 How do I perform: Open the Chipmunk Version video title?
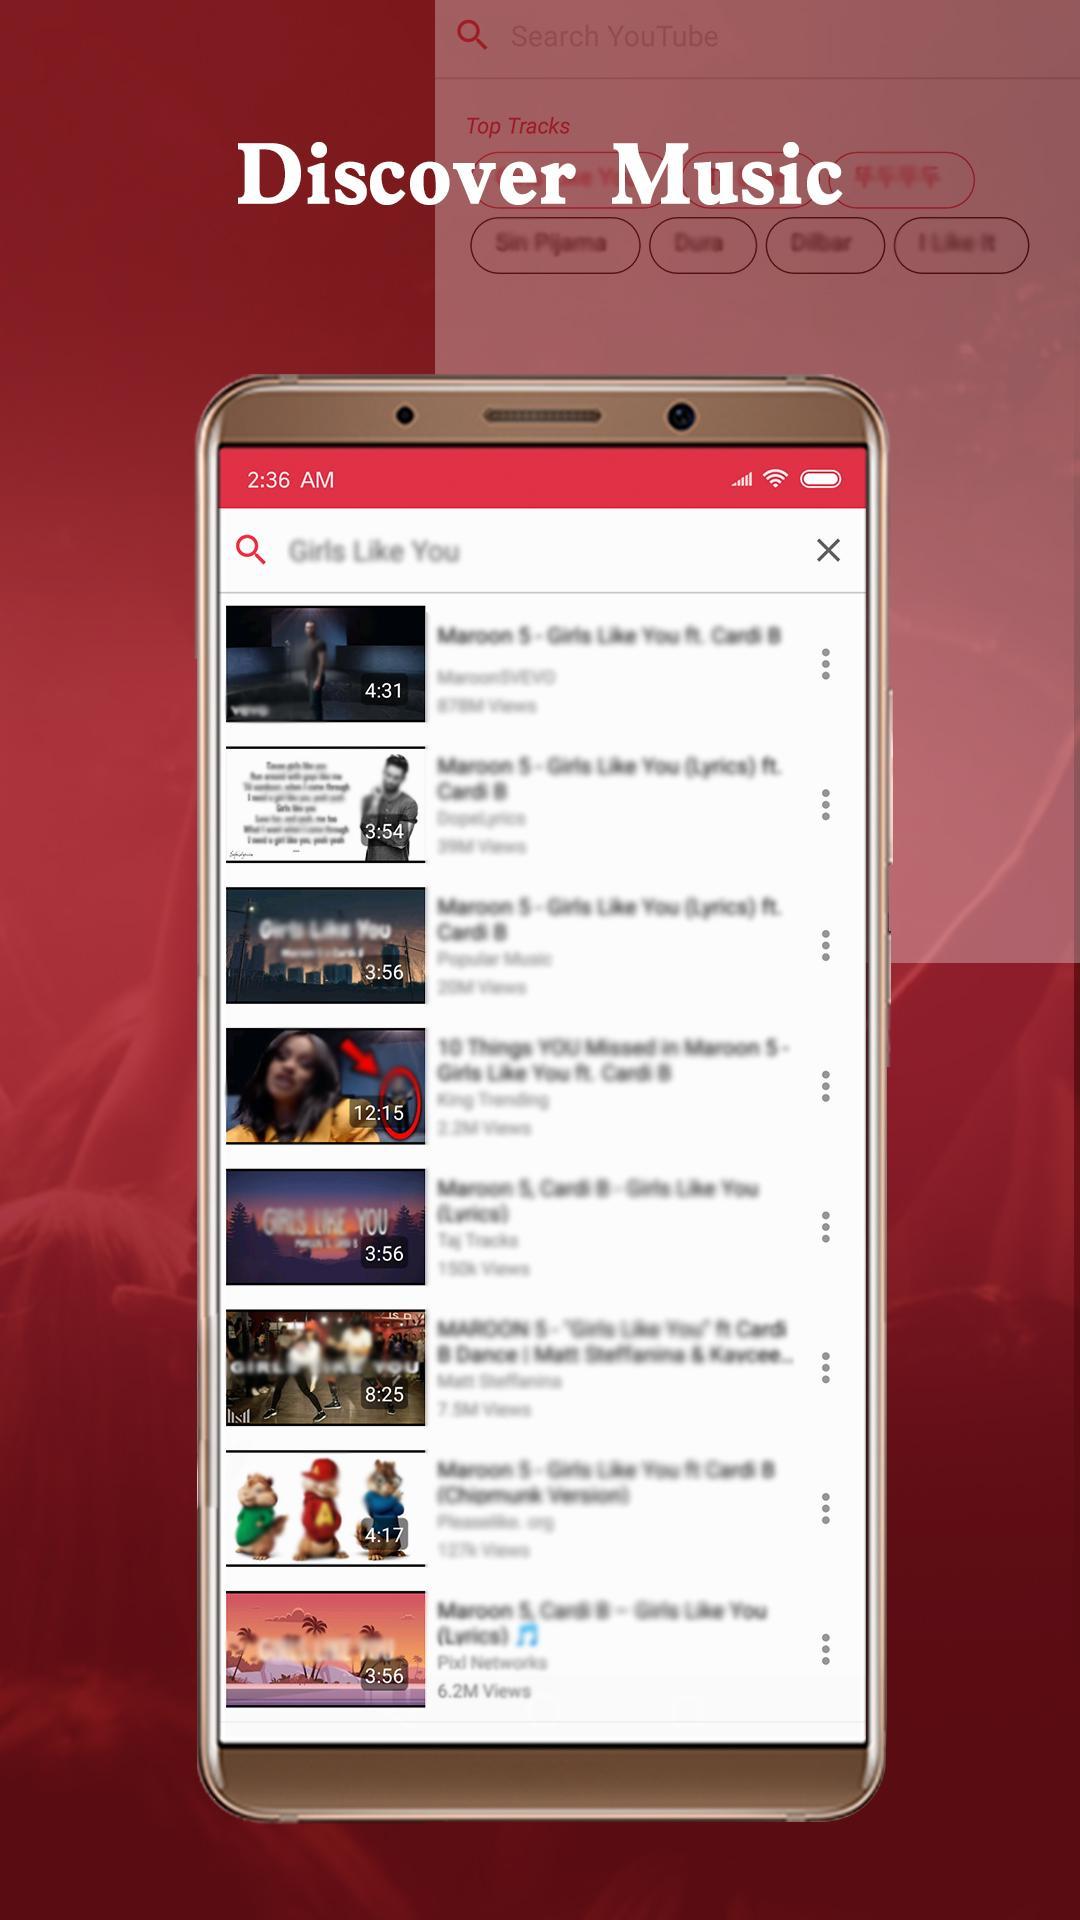[x=606, y=1483]
